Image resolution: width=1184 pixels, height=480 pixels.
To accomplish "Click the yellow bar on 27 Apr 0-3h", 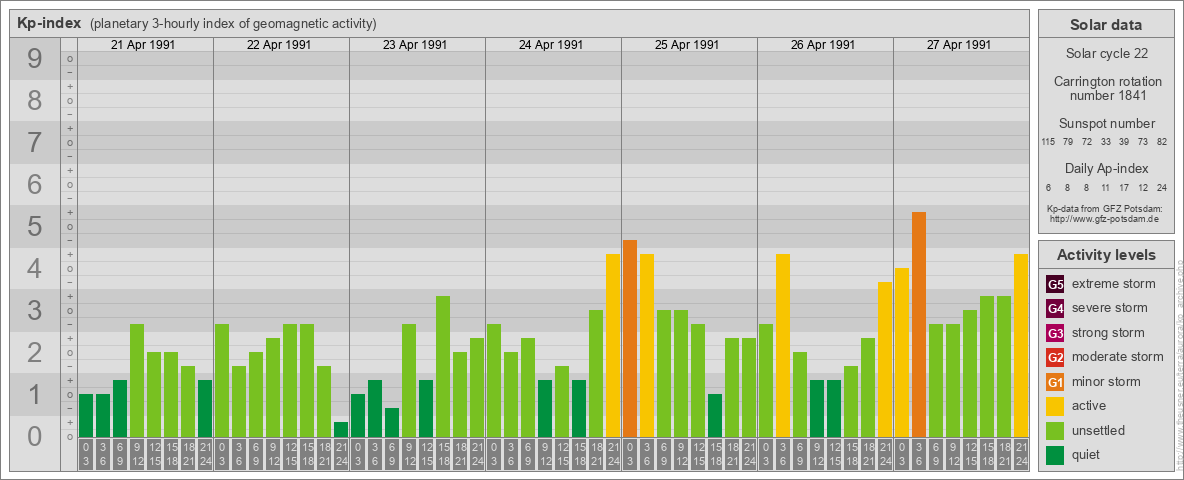I will pyautogui.click(x=902, y=352).
